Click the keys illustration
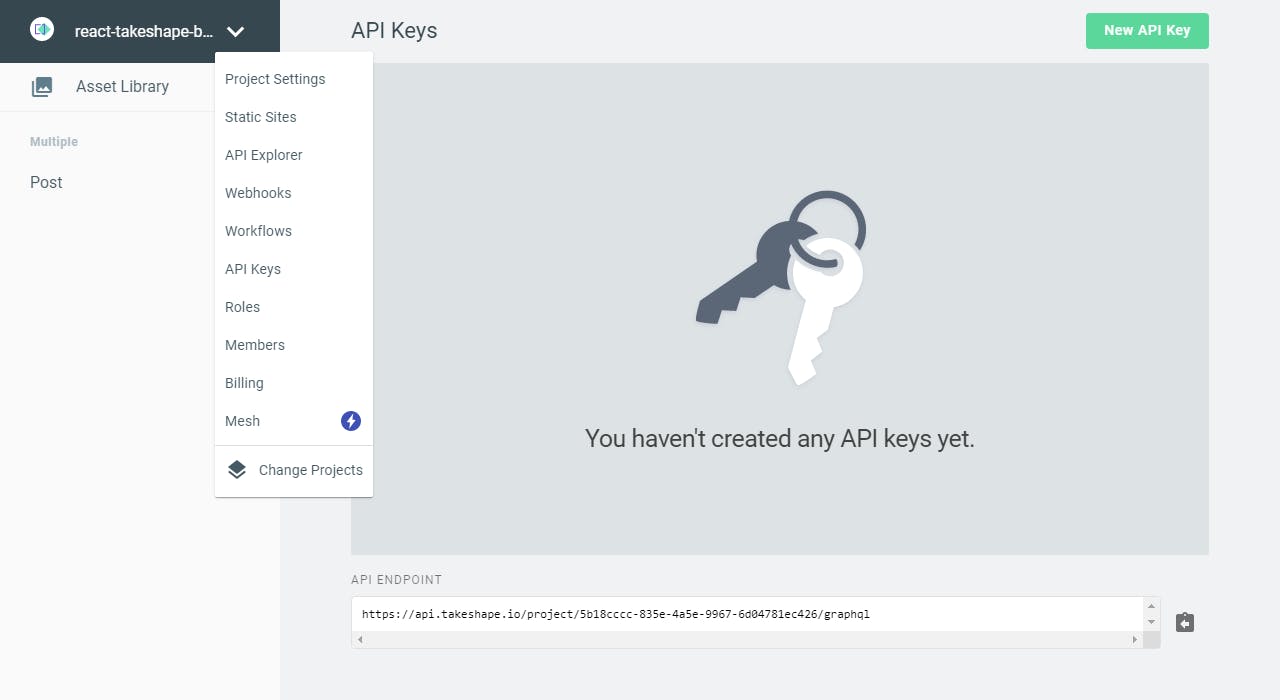 [781, 287]
